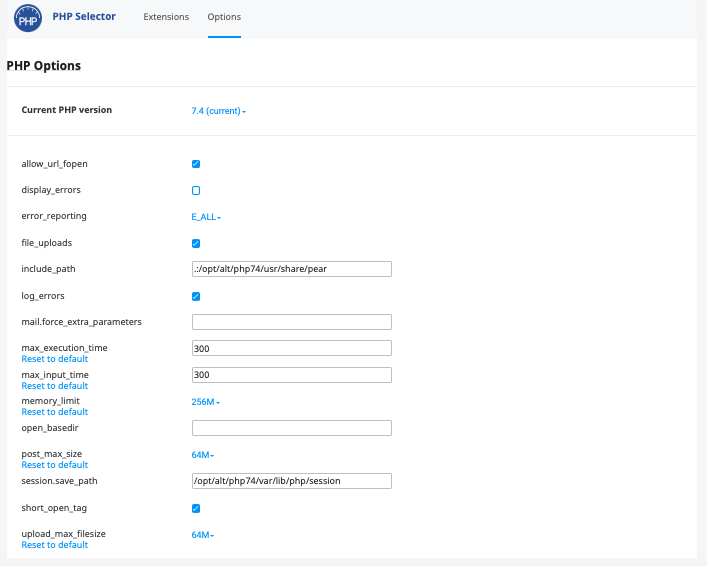Open the Current PHP version dropdown
This screenshot has width=707, height=566.
218,111
